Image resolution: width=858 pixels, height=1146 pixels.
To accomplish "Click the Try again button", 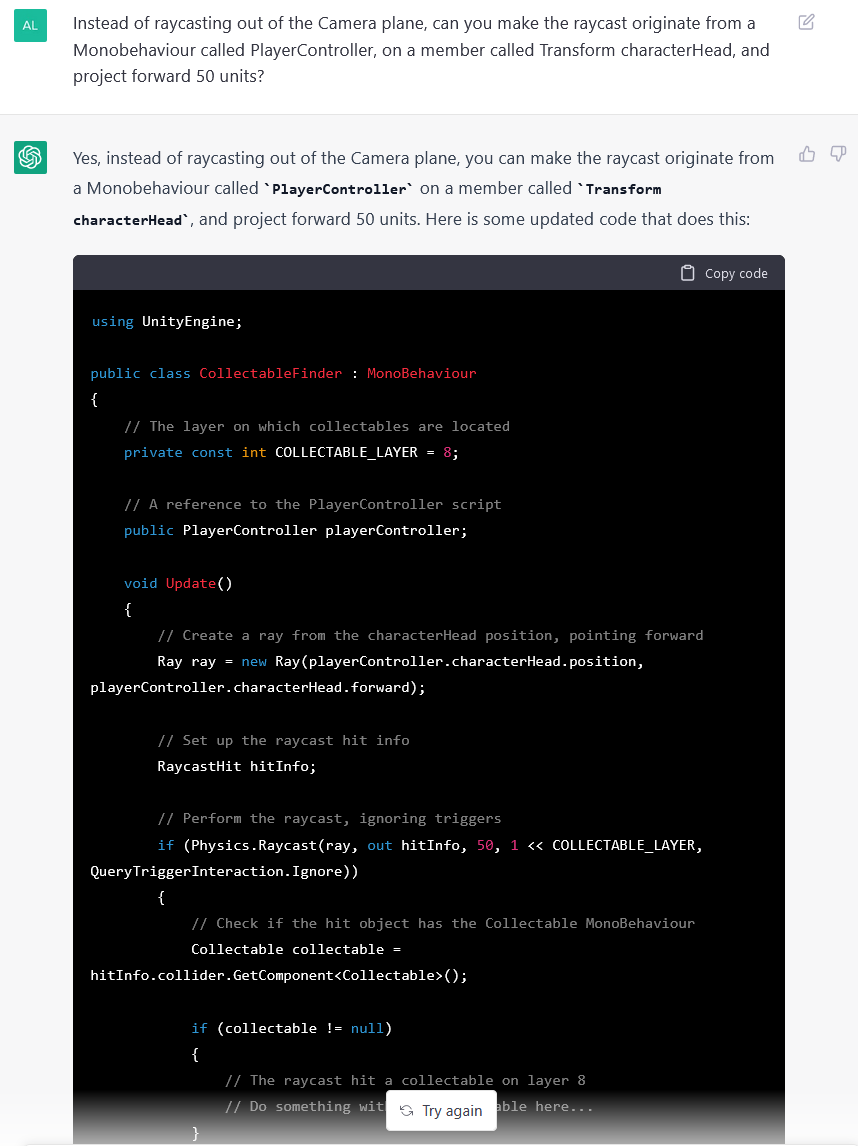I will click(x=441, y=1110).
